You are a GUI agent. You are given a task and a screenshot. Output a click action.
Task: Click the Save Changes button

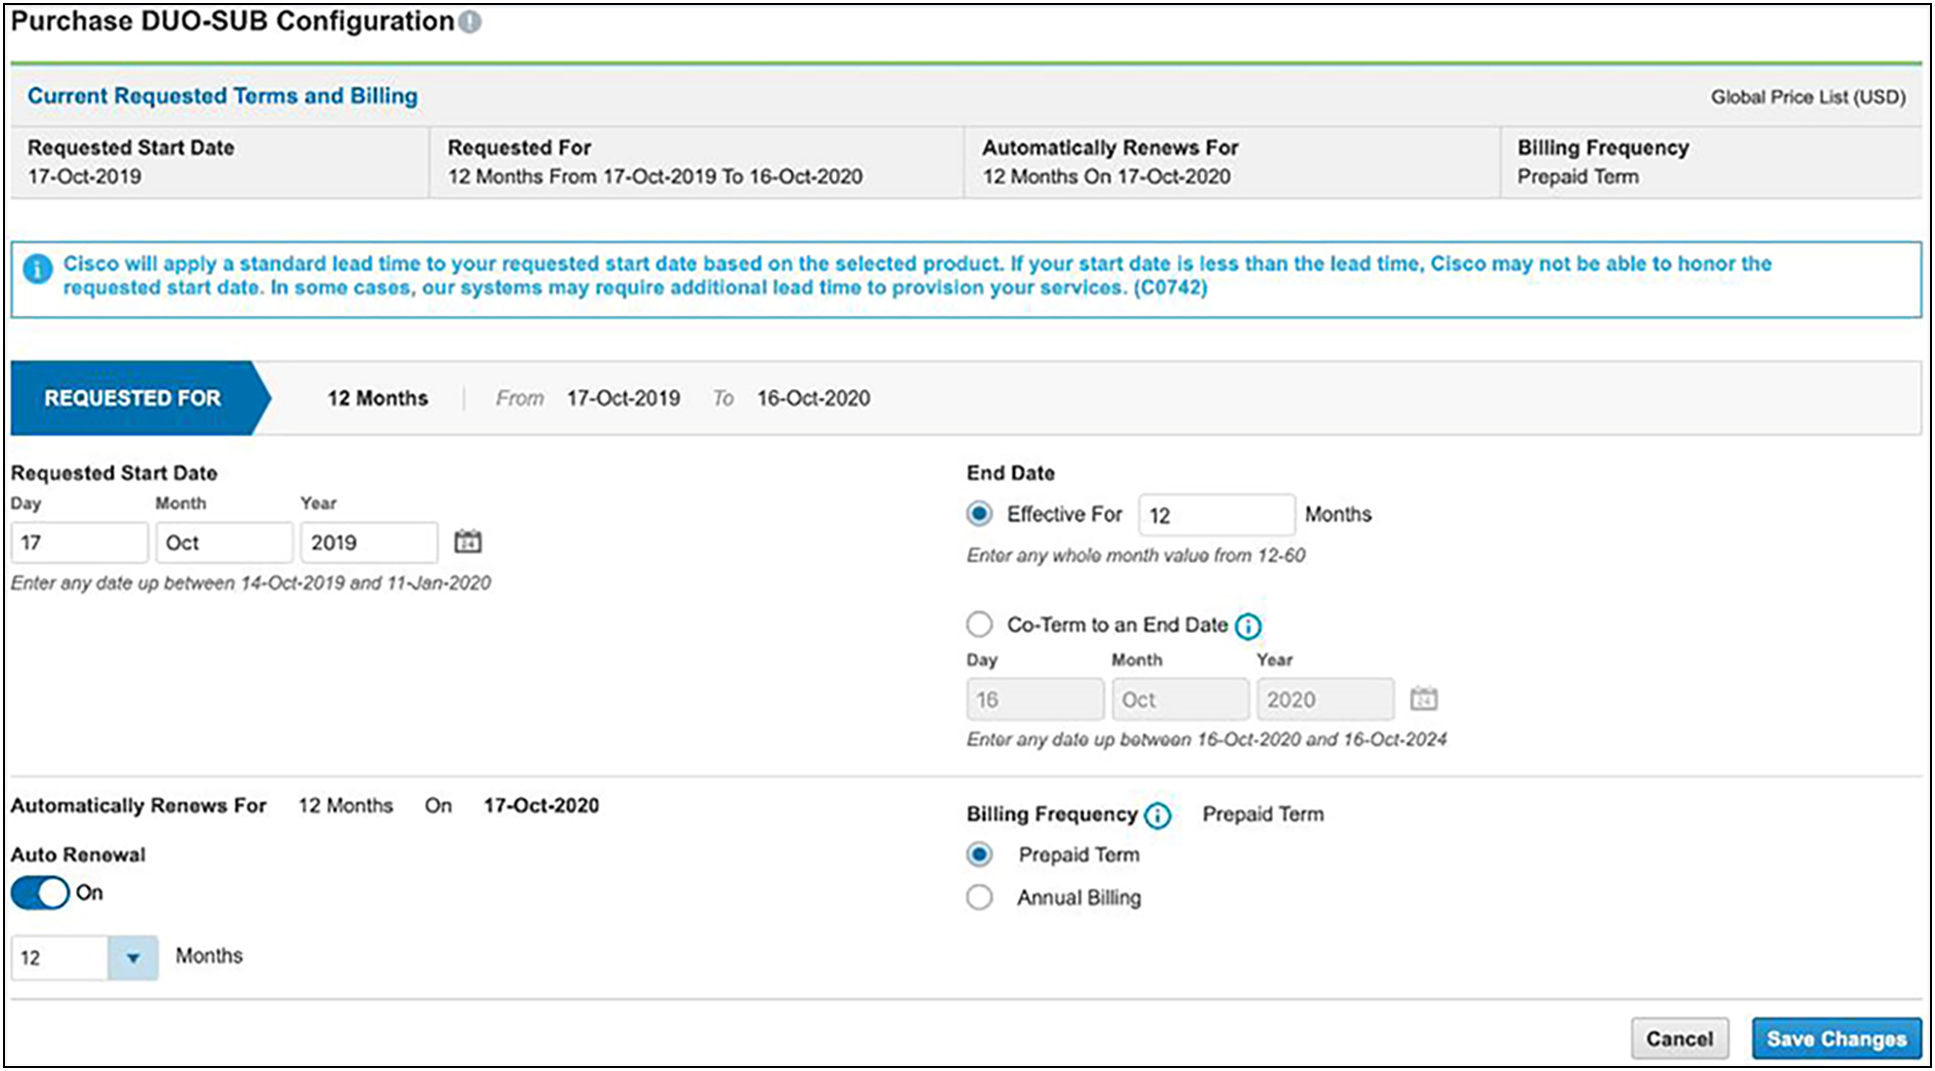pyautogui.click(x=1837, y=1039)
